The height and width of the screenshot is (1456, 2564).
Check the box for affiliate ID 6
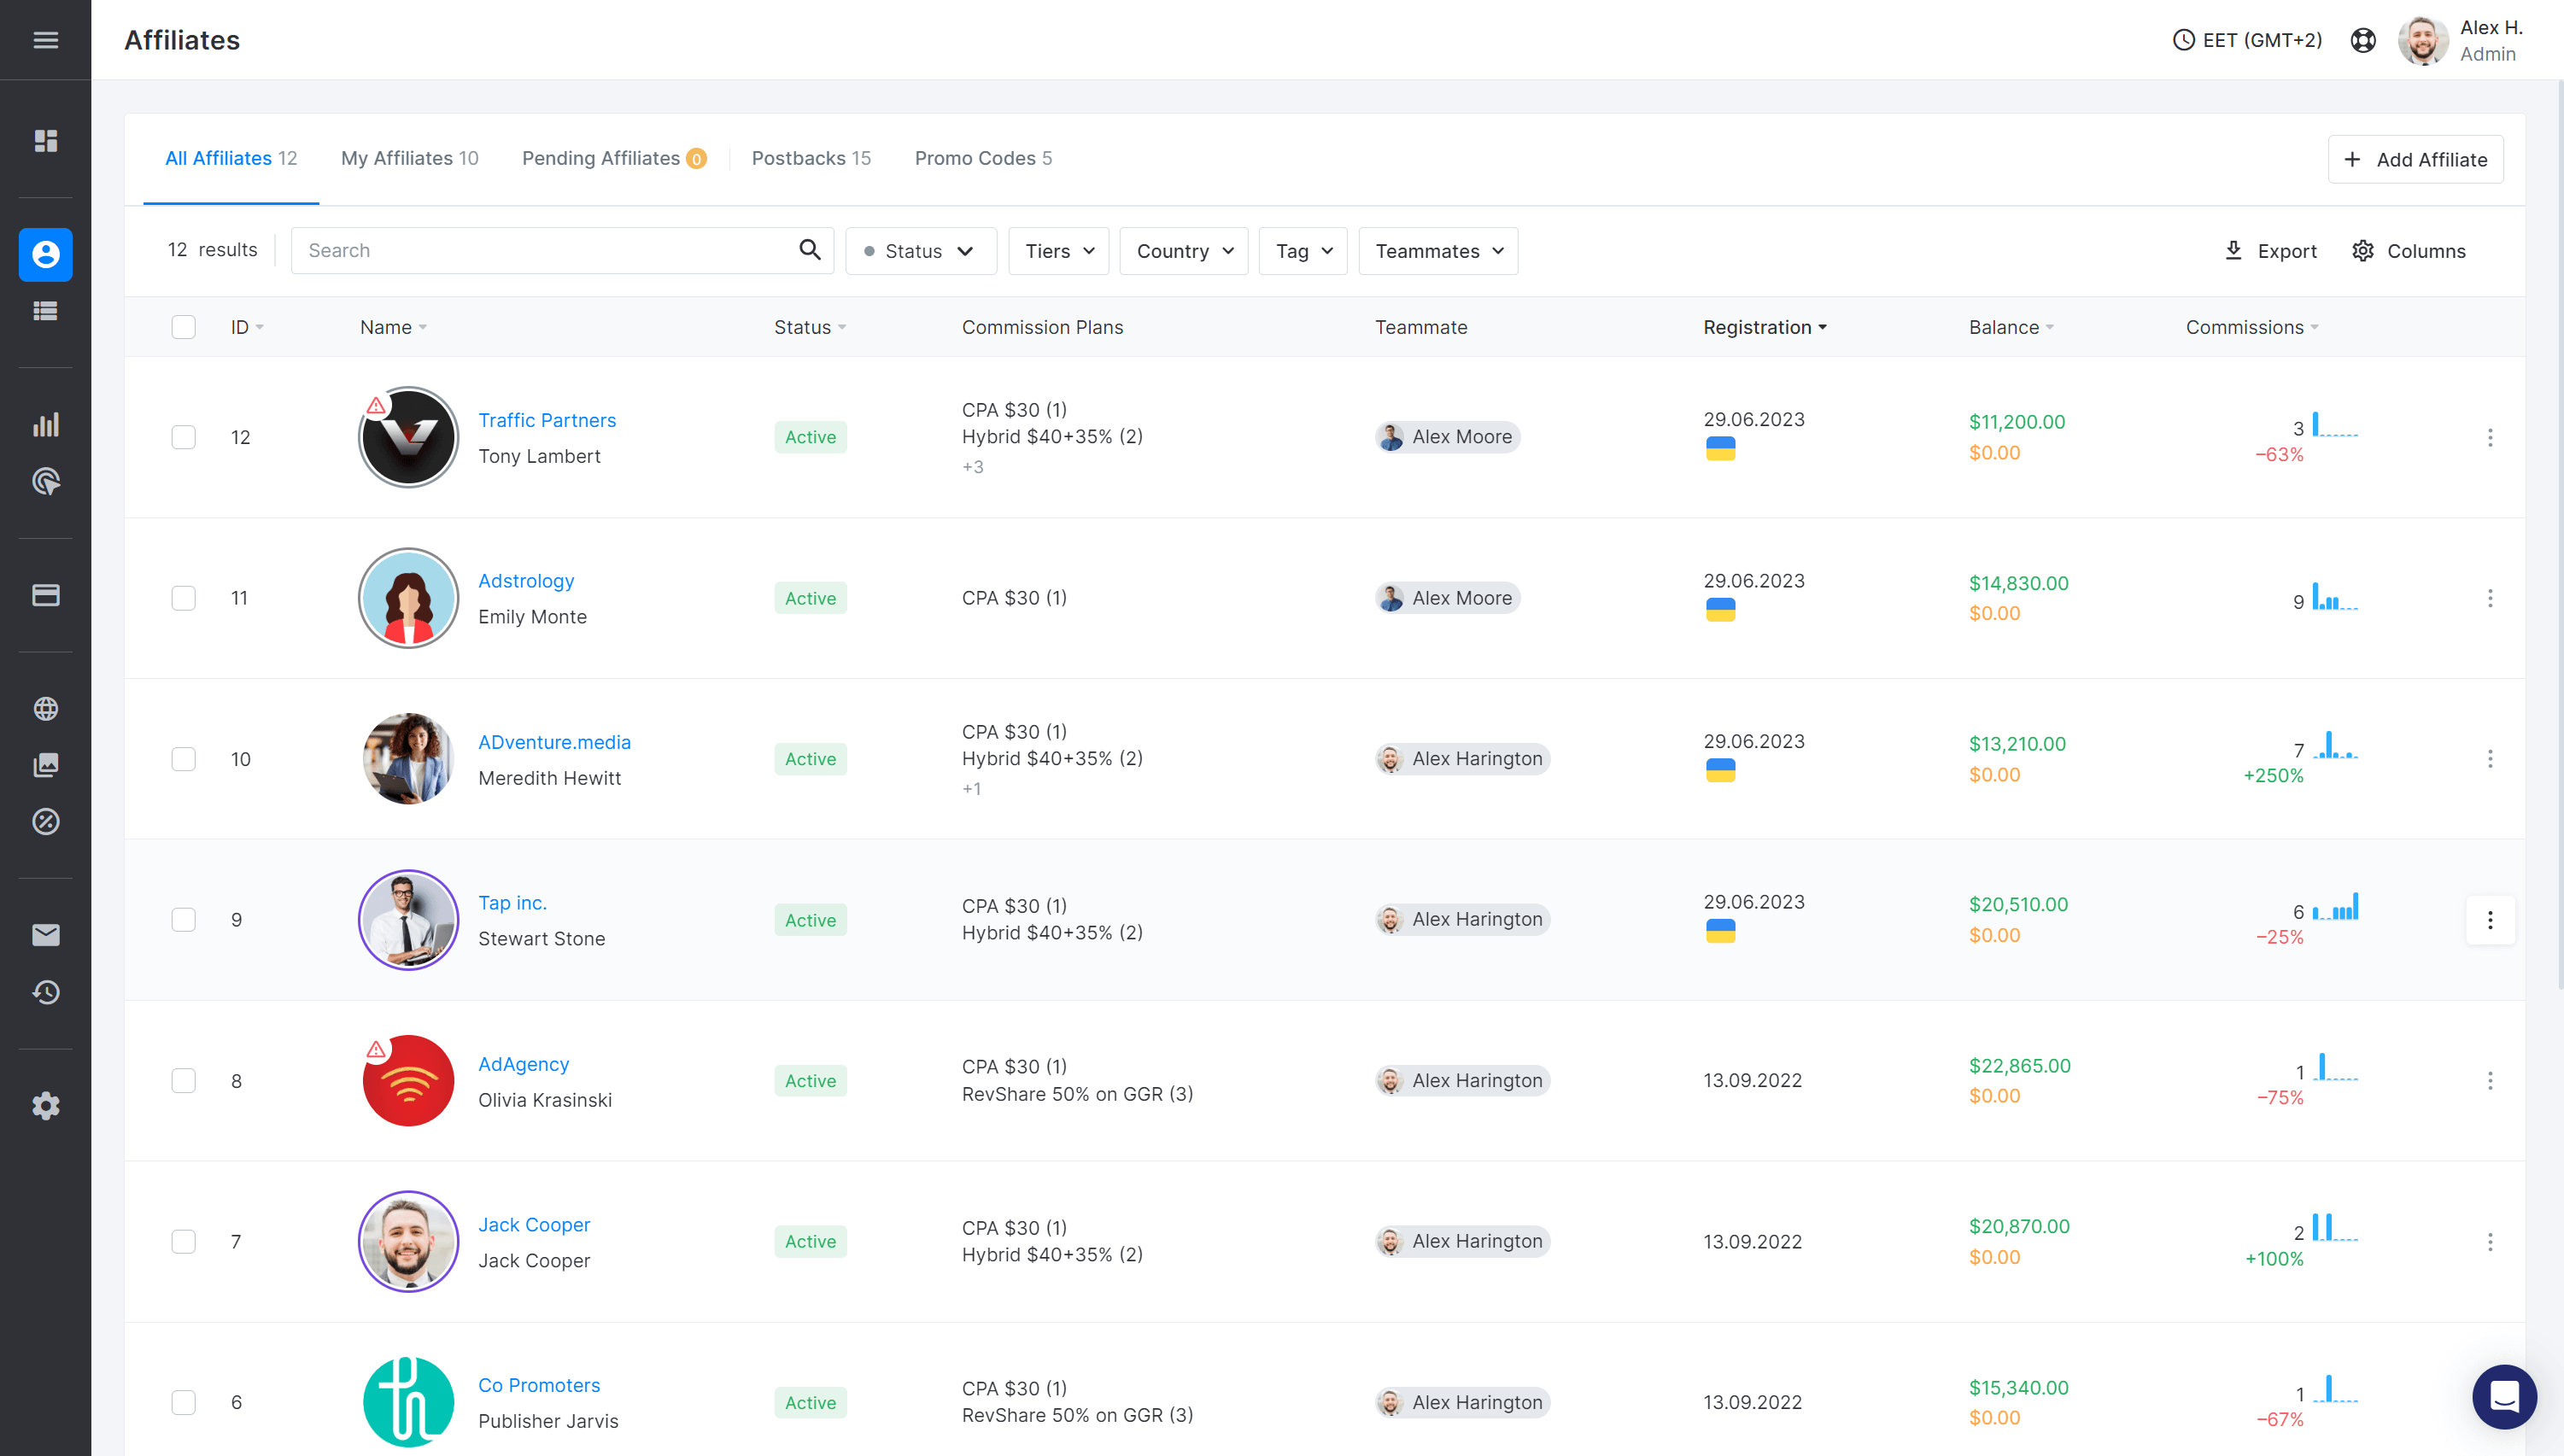coord(183,1403)
